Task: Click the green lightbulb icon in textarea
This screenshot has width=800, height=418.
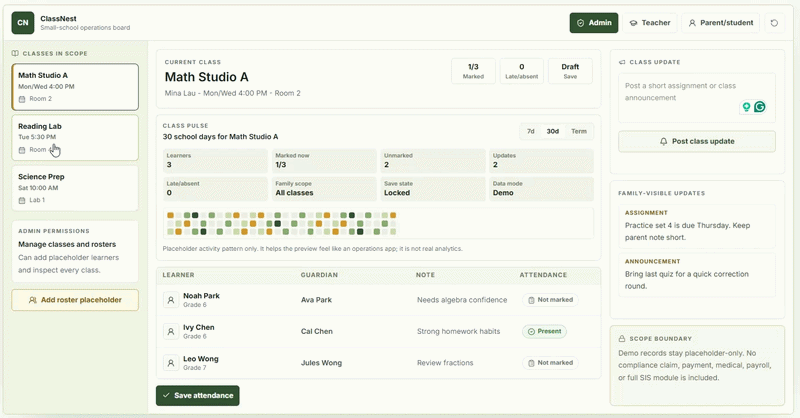Action: click(x=746, y=107)
